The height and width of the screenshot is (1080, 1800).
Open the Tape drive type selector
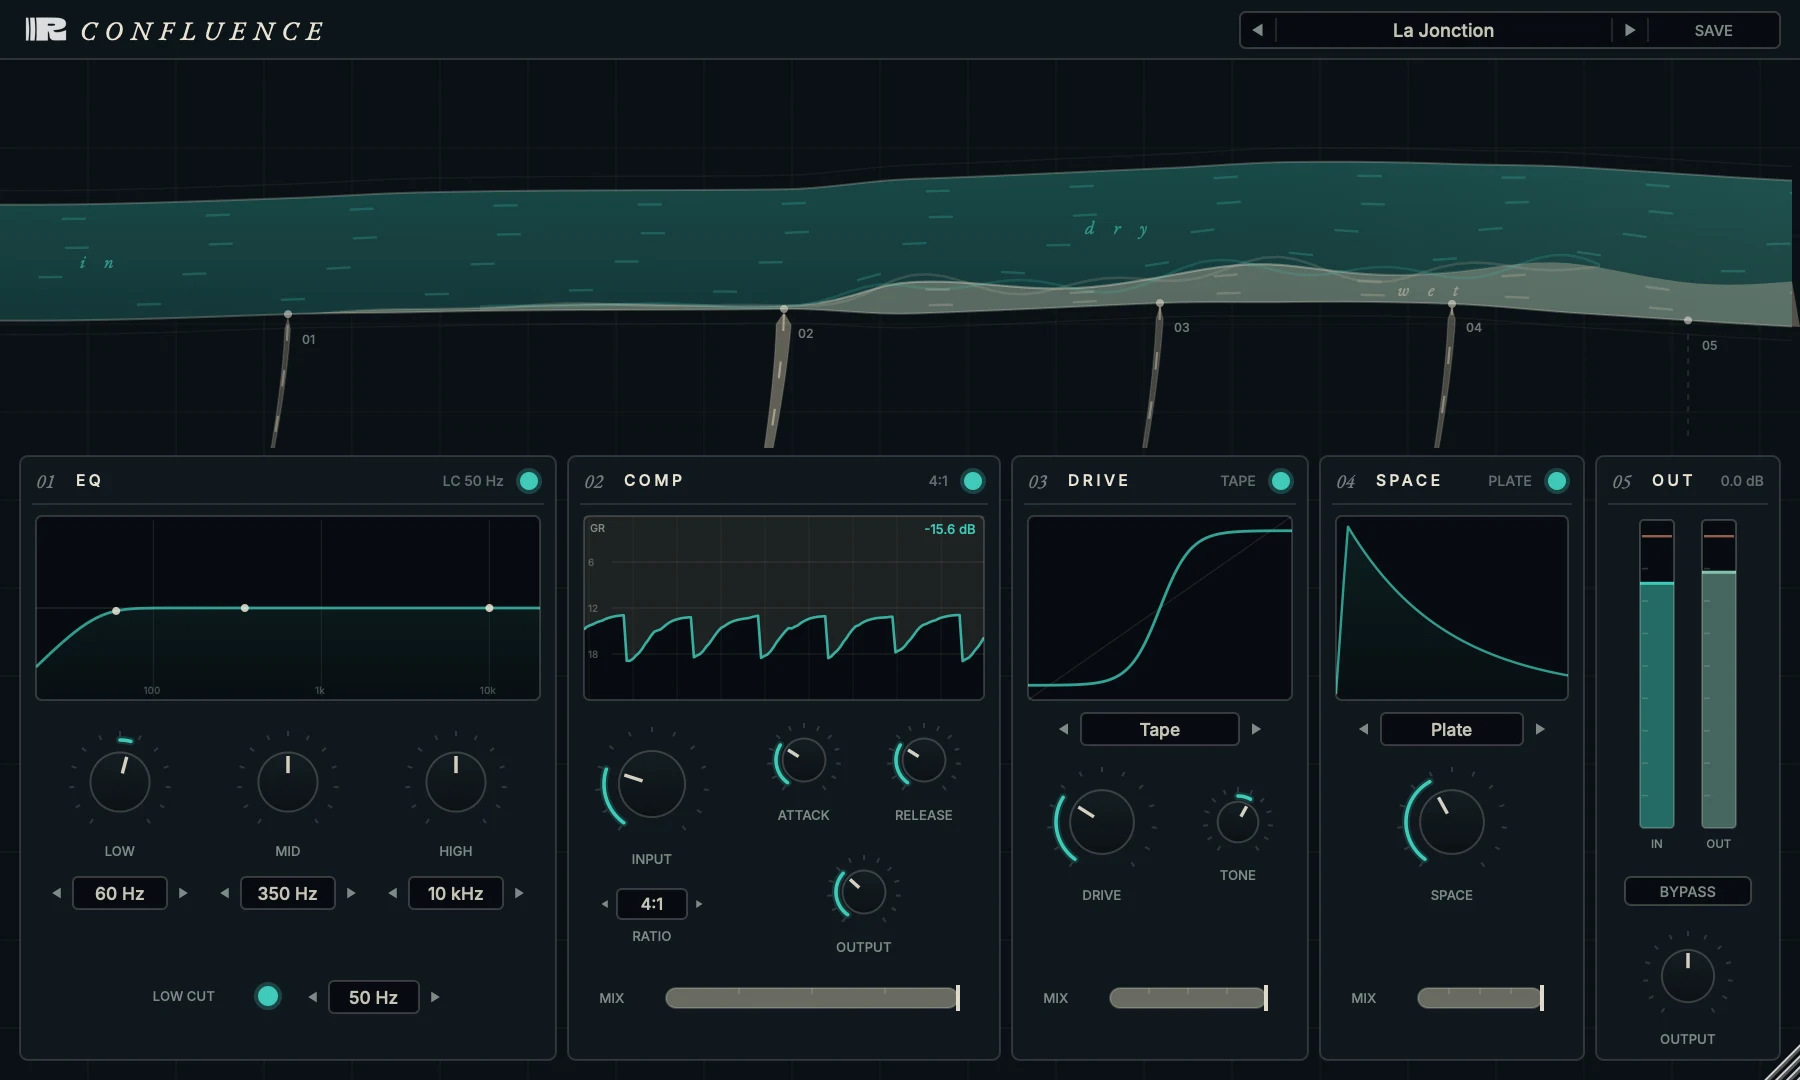(x=1159, y=729)
